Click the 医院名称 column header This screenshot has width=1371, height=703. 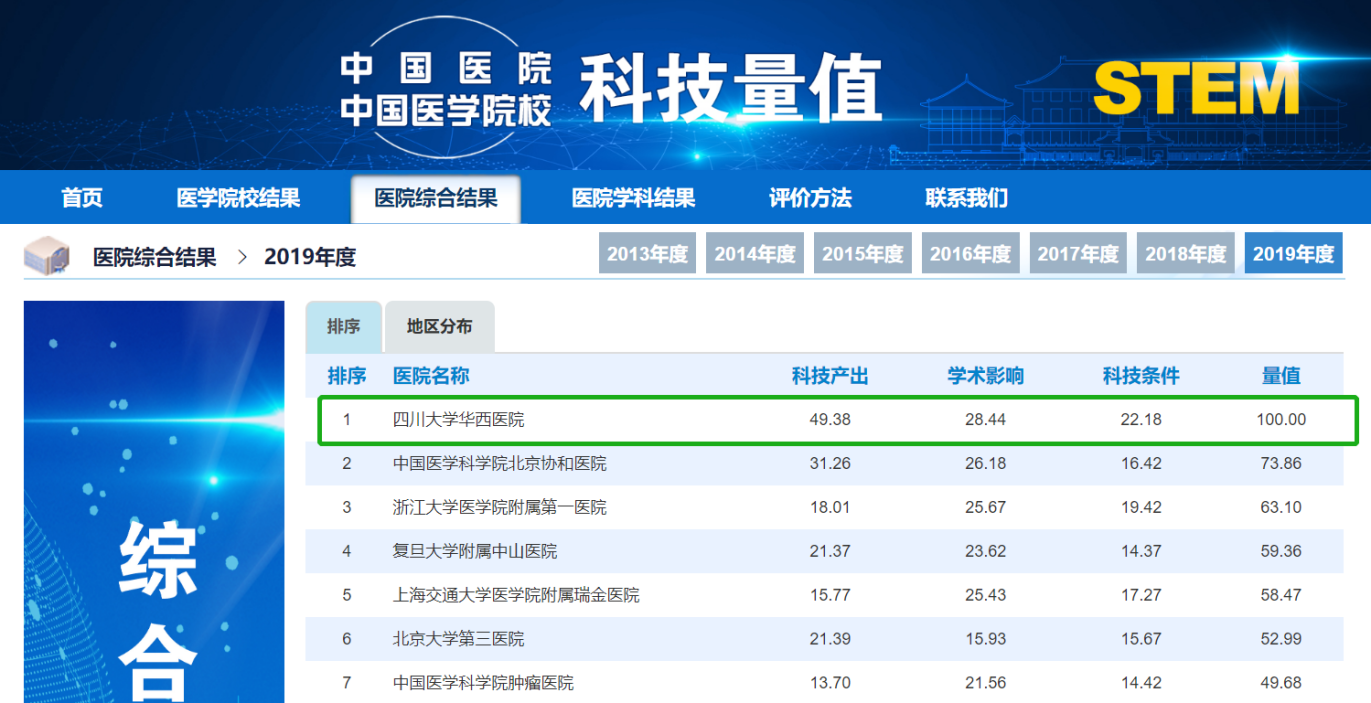click(431, 376)
